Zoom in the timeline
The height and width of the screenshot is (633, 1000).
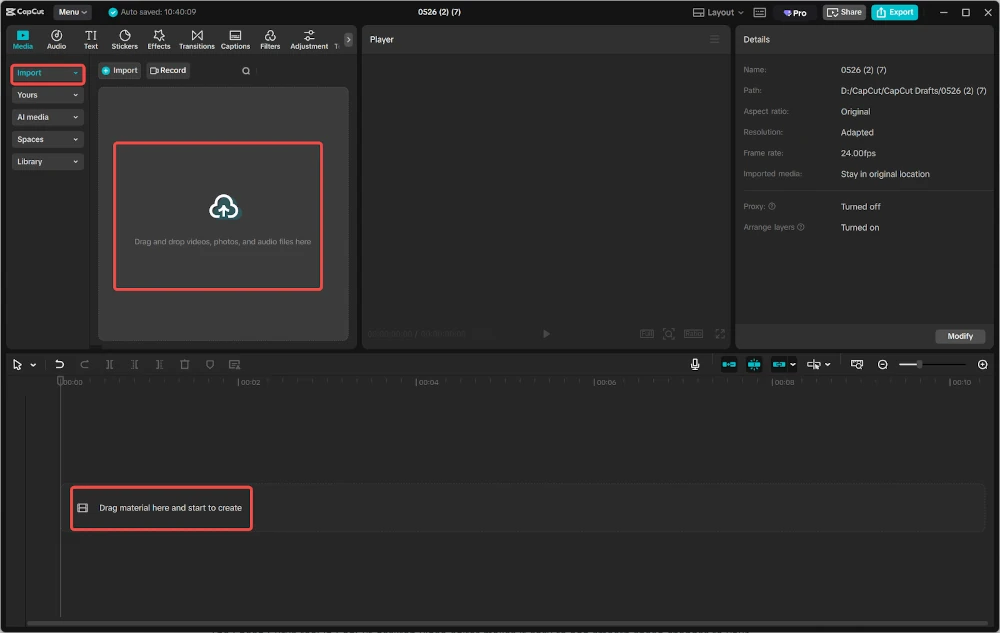(983, 365)
